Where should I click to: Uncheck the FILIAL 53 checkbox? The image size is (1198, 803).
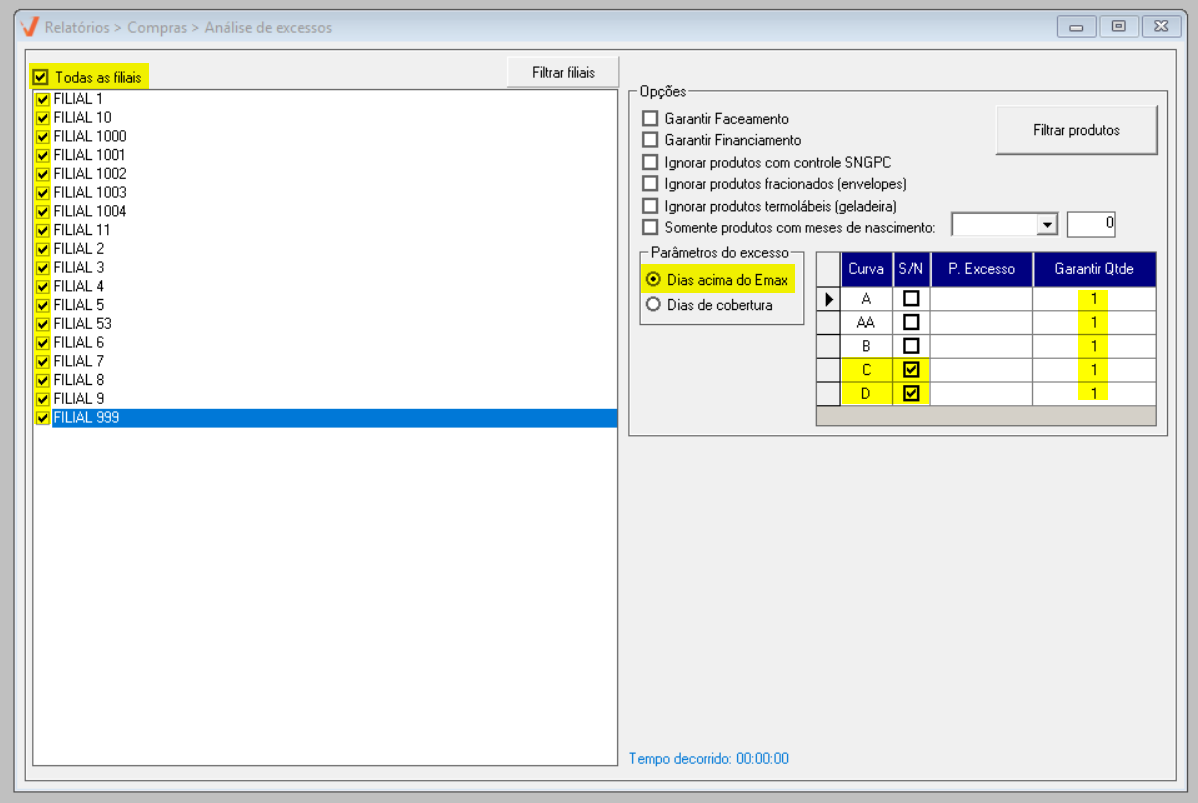pyautogui.click(x=43, y=324)
